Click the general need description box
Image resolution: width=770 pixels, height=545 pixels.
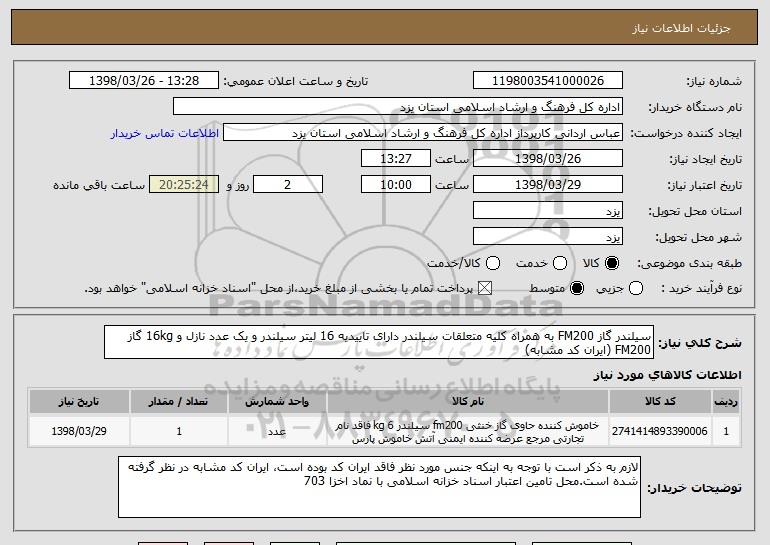tap(379, 342)
